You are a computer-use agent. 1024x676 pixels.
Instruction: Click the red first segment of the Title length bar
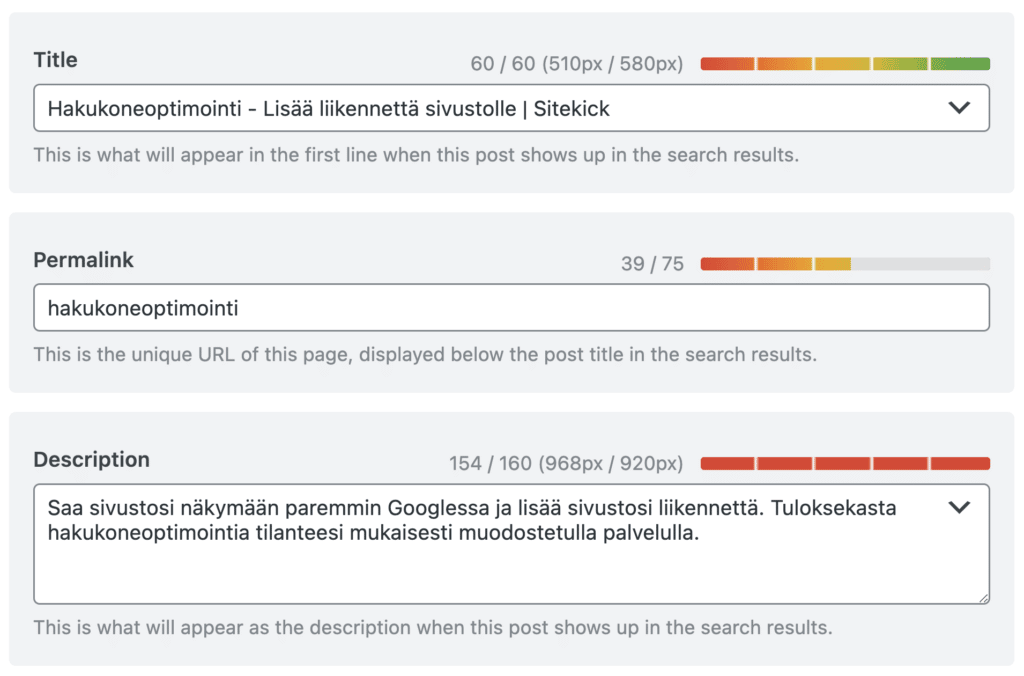click(x=727, y=62)
